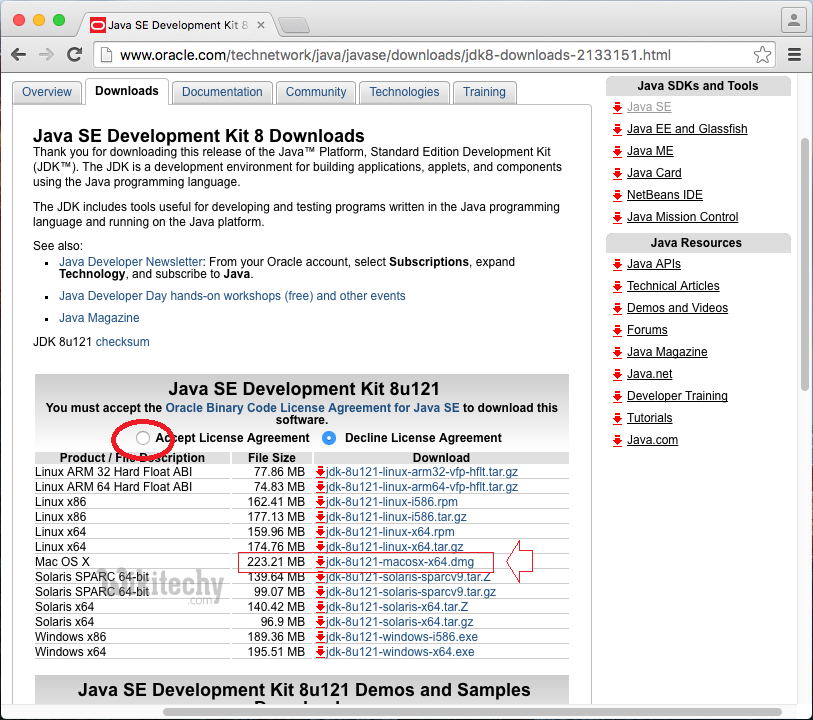This screenshot has width=813, height=720.
Task: Switch to the Overview tab
Action: coord(47,92)
